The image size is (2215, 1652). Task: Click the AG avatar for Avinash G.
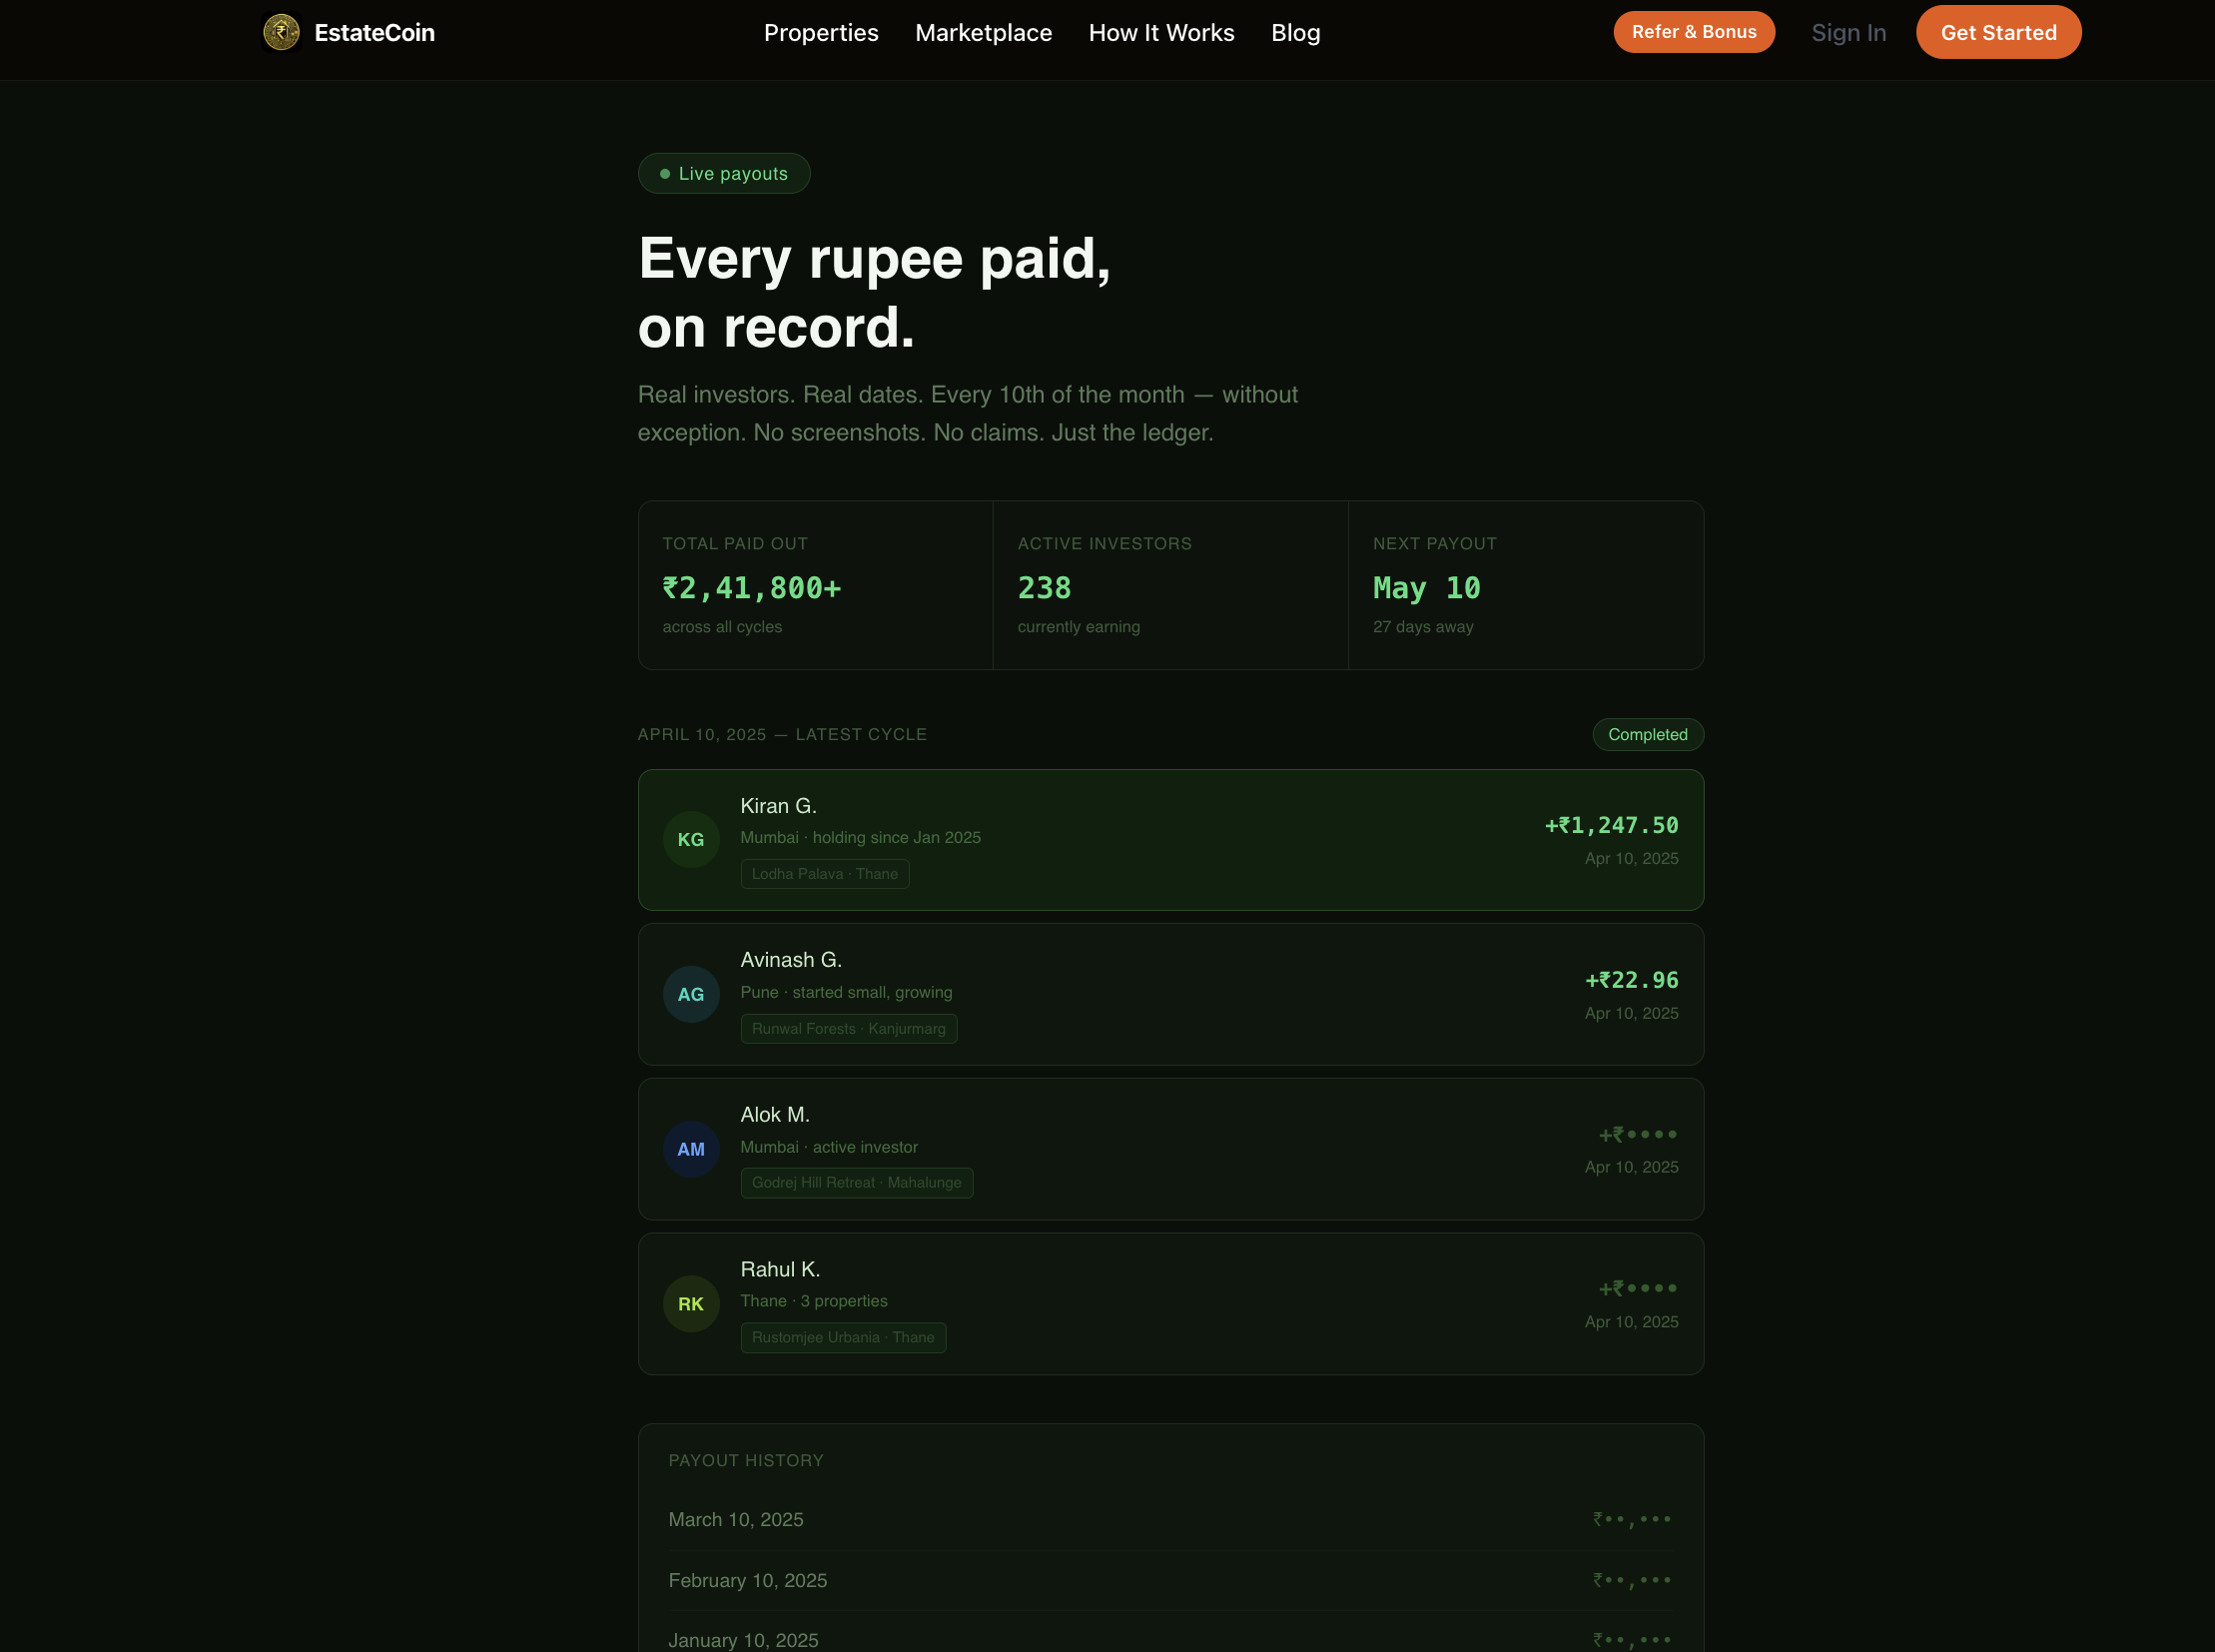(691, 994)
